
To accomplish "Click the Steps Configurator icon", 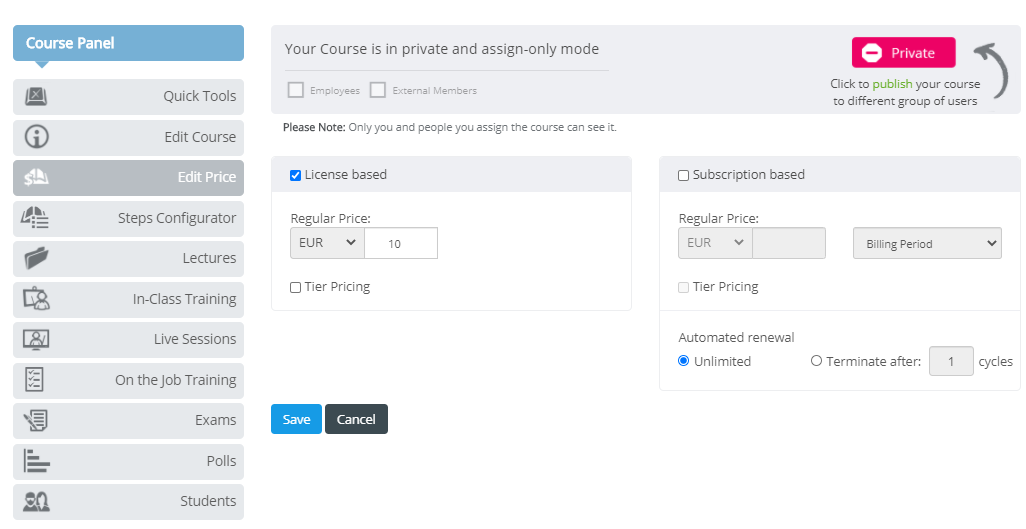I will click(35, 217).
